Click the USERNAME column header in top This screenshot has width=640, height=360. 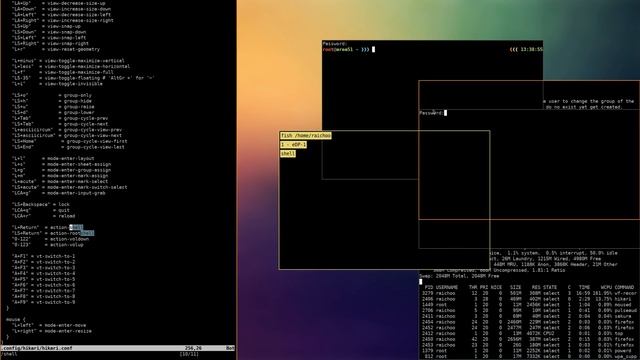[x=447, y=287]
